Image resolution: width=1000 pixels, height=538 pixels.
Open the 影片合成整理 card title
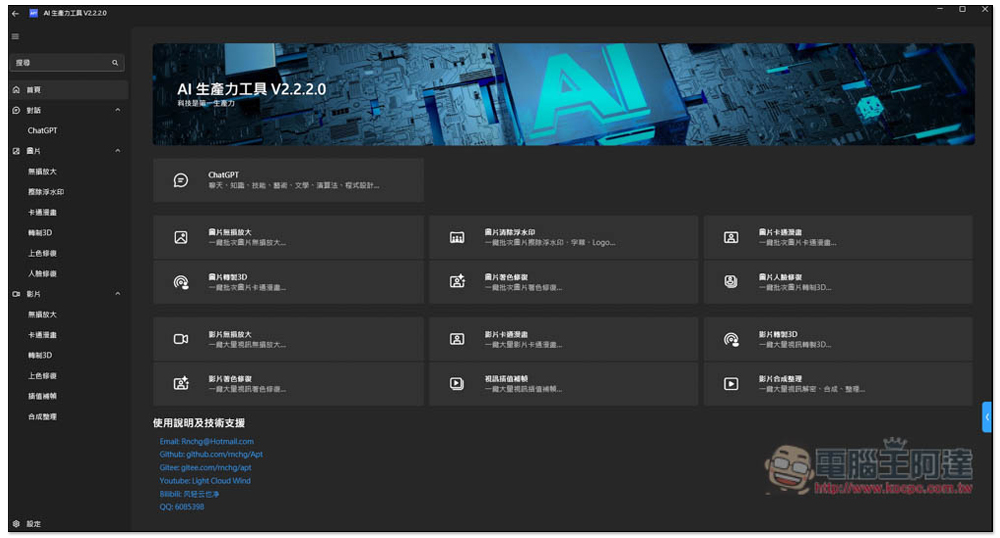780,379
